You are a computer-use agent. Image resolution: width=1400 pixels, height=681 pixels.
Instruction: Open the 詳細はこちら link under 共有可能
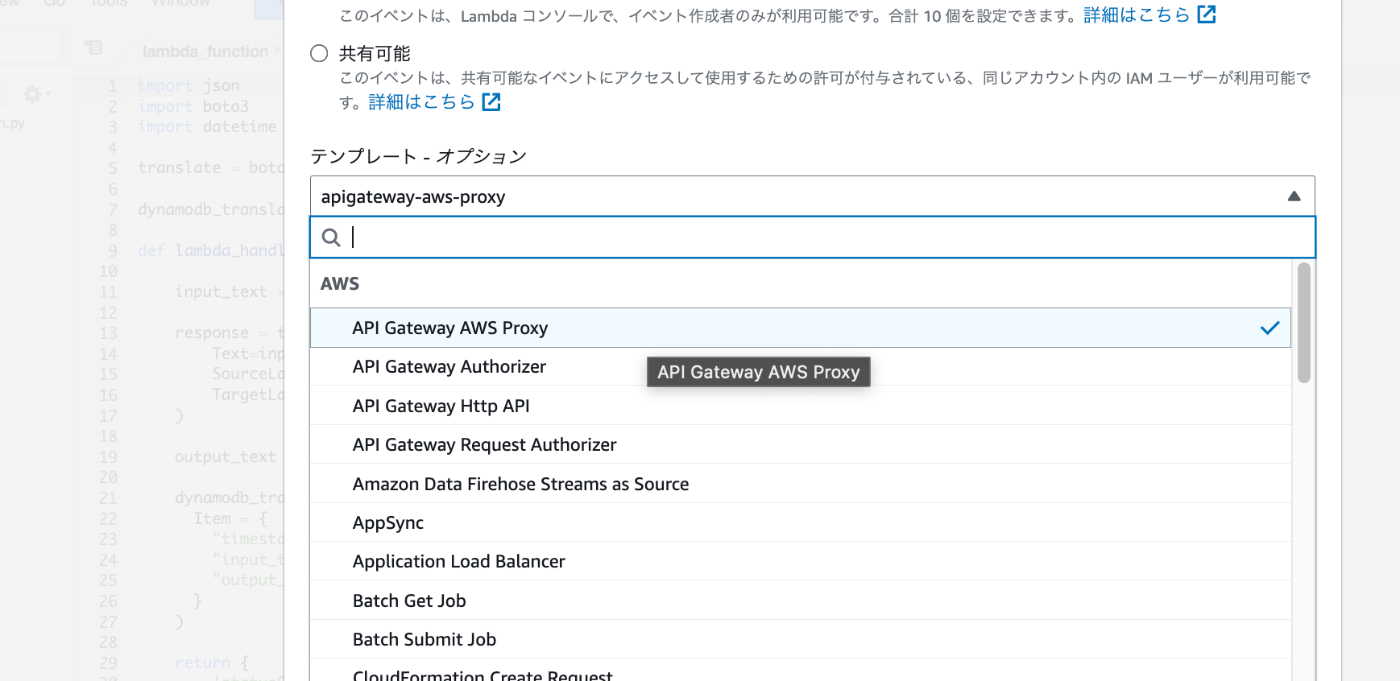point(422,102)
